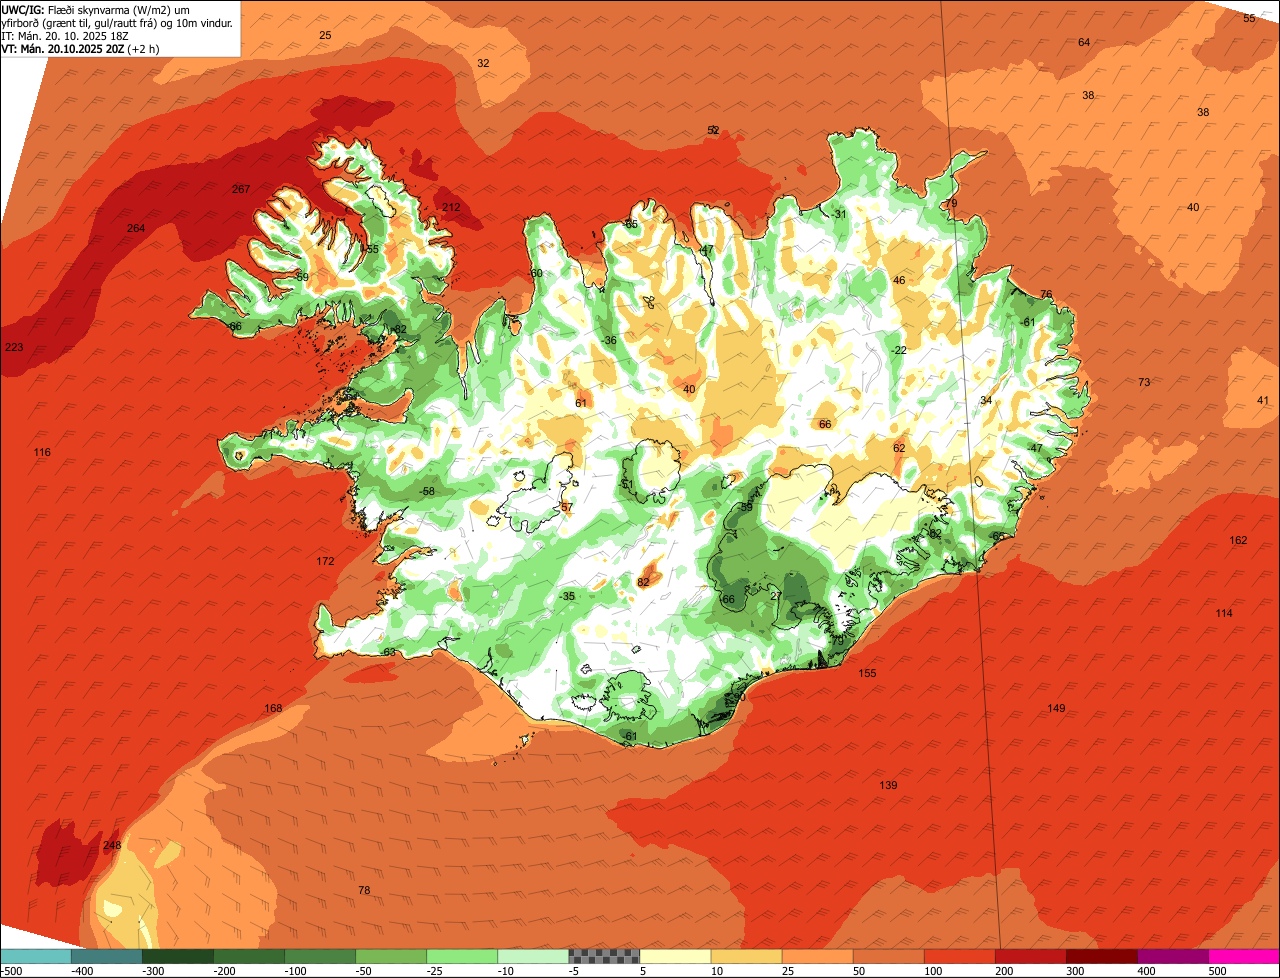This screenshot has height=978, width=1280.
Task: Click the 76 value on the east coast
Action: (x=1046, y=294)
